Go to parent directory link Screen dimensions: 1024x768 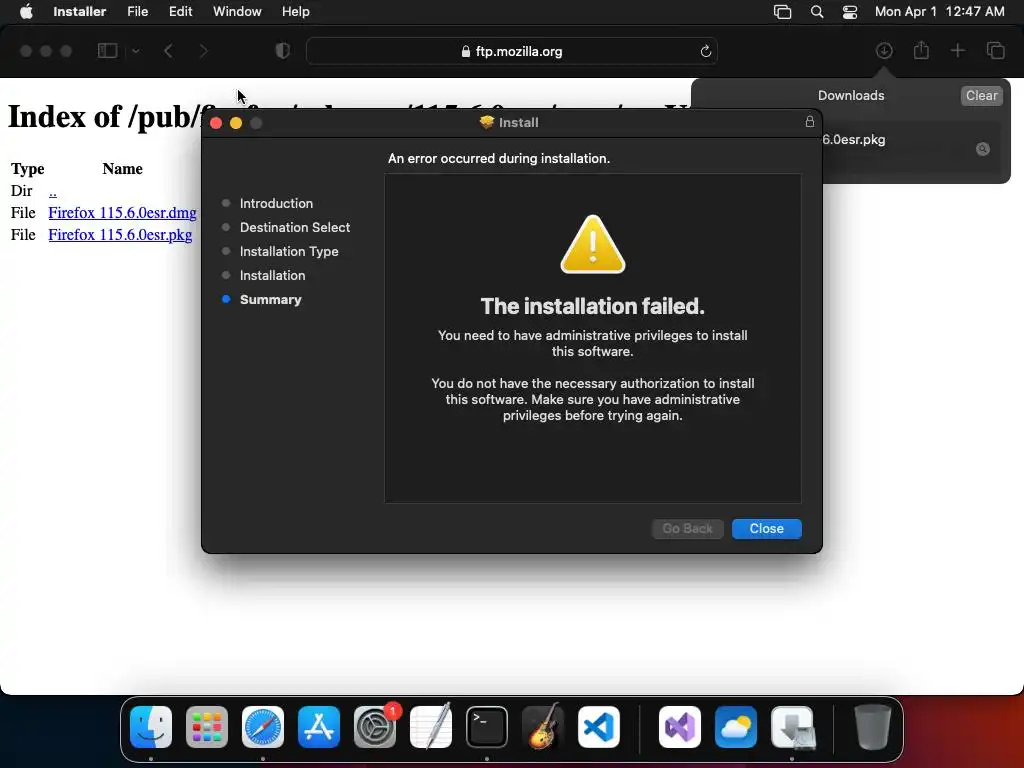[52, 191]
